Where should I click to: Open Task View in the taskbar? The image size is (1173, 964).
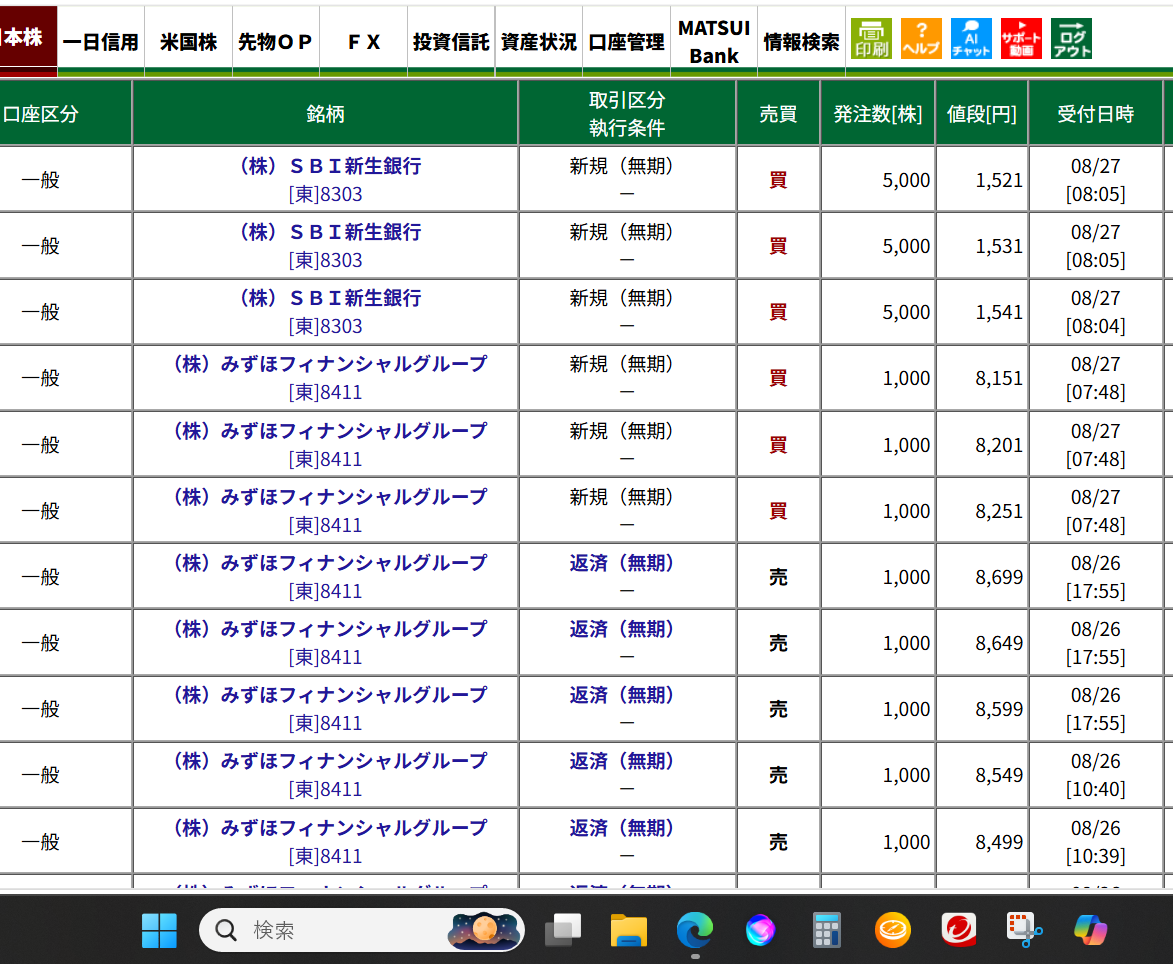coord(563,930)
